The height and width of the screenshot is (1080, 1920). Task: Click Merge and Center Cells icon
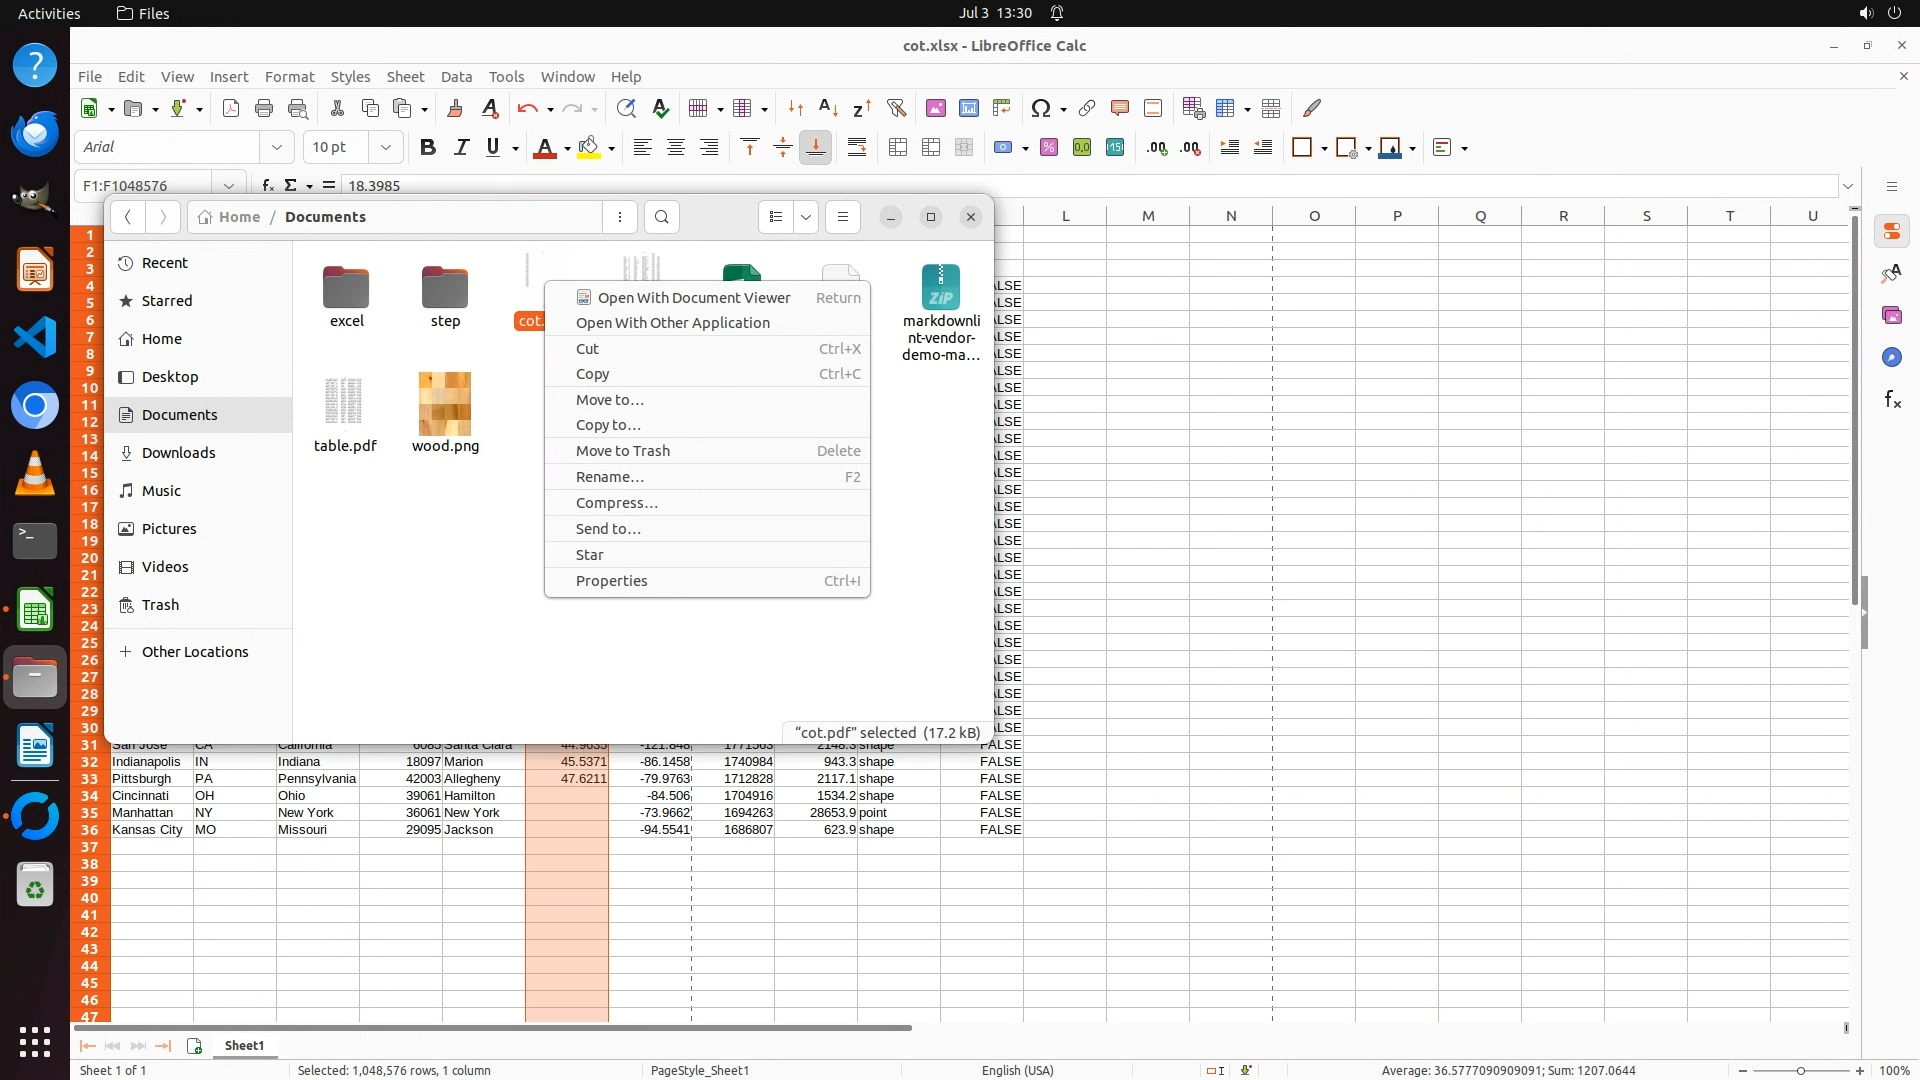pyautogui.click(x=898, y=148)
